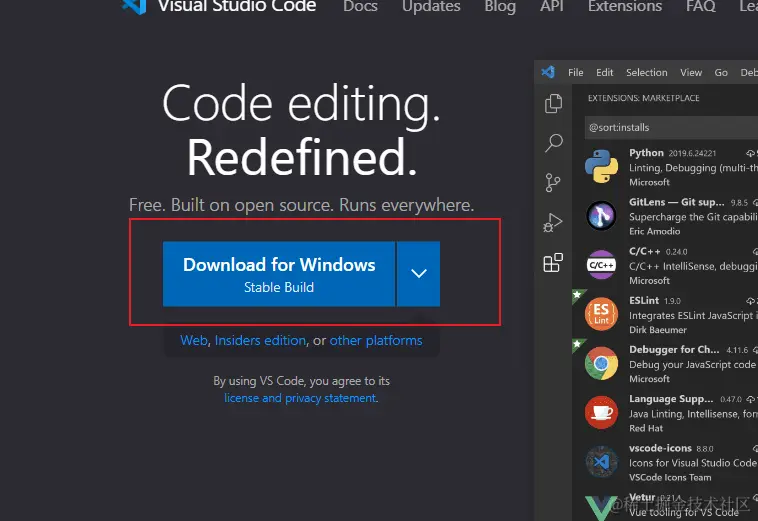
Task: Click the Python extension title
Action: 646,153
